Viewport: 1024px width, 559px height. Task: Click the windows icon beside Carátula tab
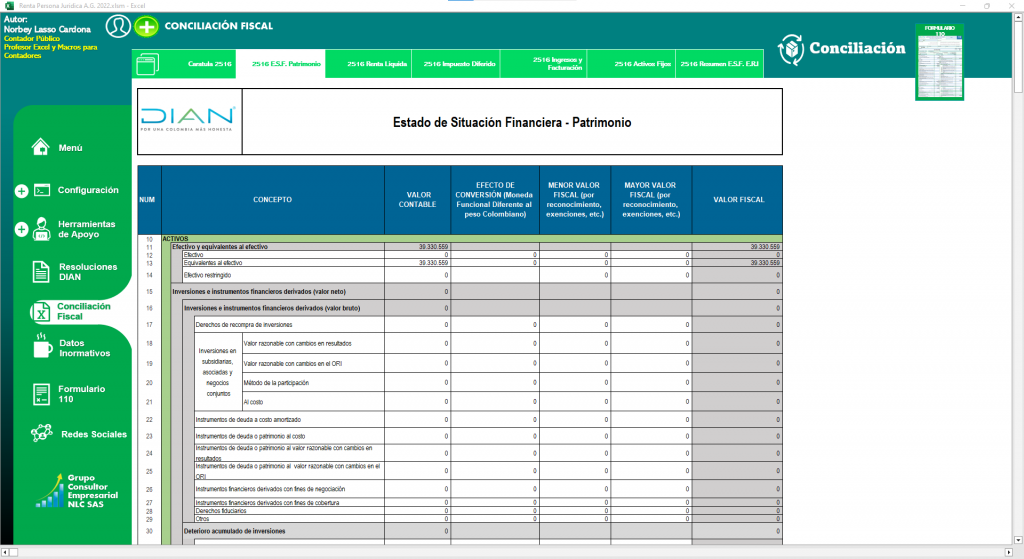tap(148, 65)
